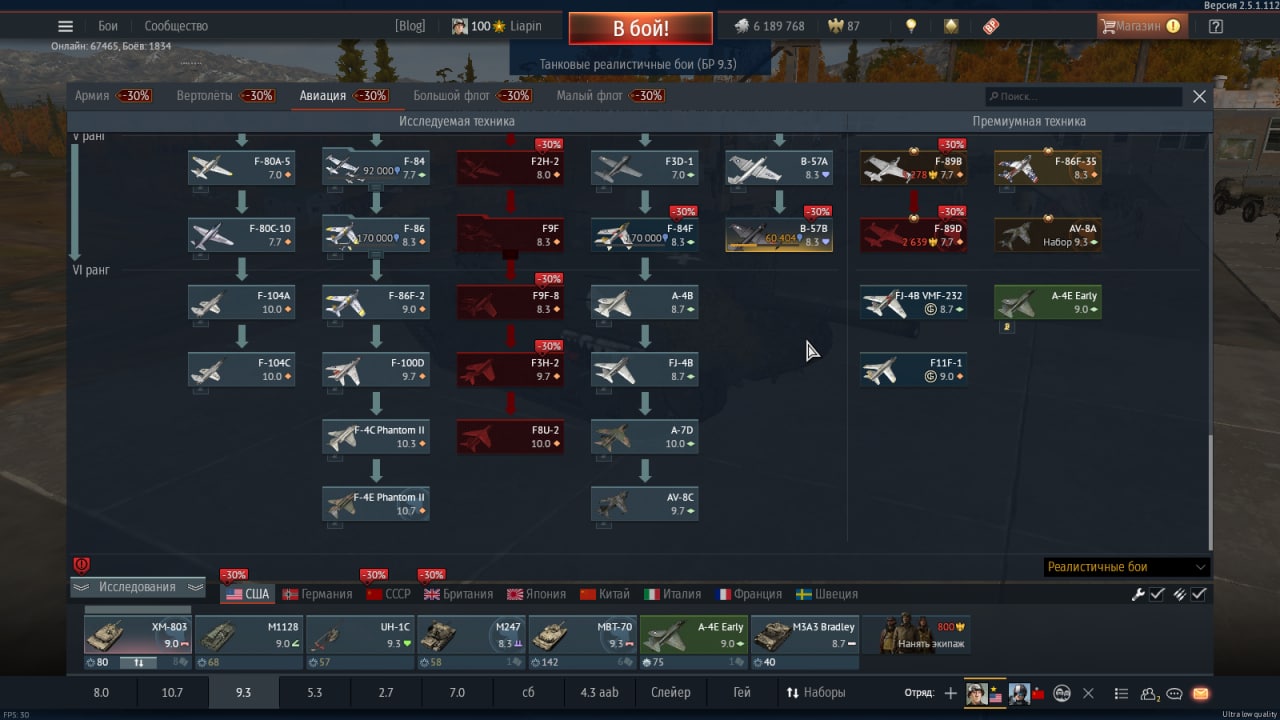The width and height of the screenshot is (1280, 720).
Task: Expand the Исследования panel toggle
Action: click(138, 587)
